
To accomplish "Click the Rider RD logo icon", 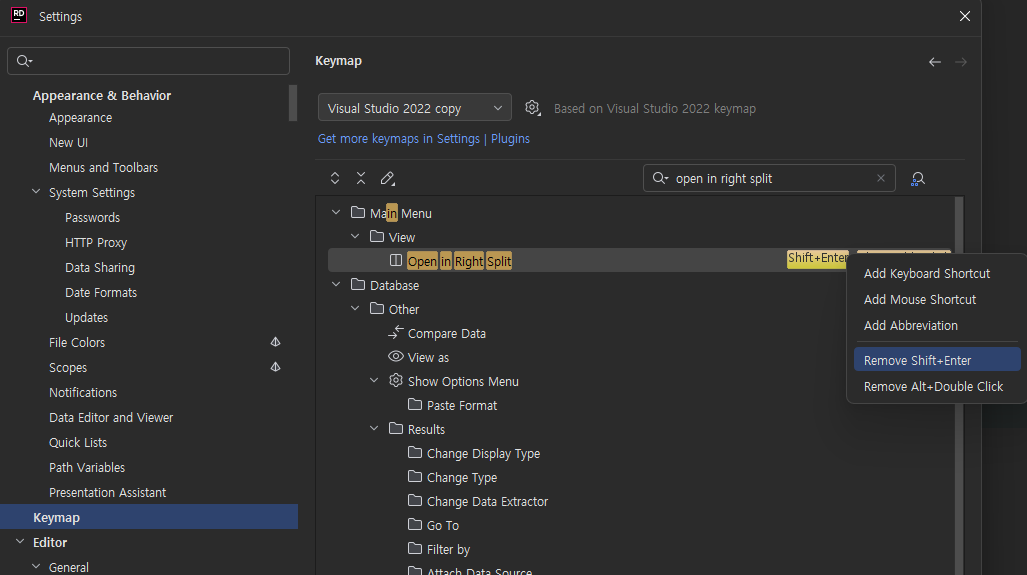I will 19,15.
